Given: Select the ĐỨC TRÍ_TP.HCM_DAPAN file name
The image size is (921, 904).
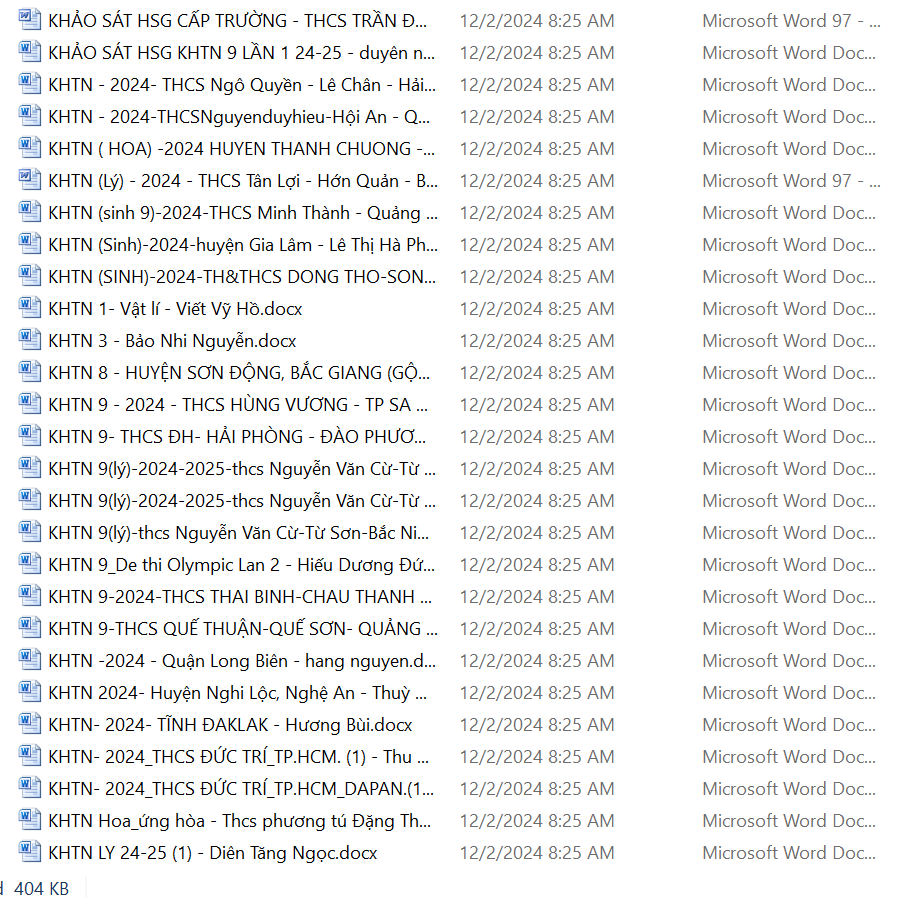Looking at the screenshot, I should tap(241, 788).
